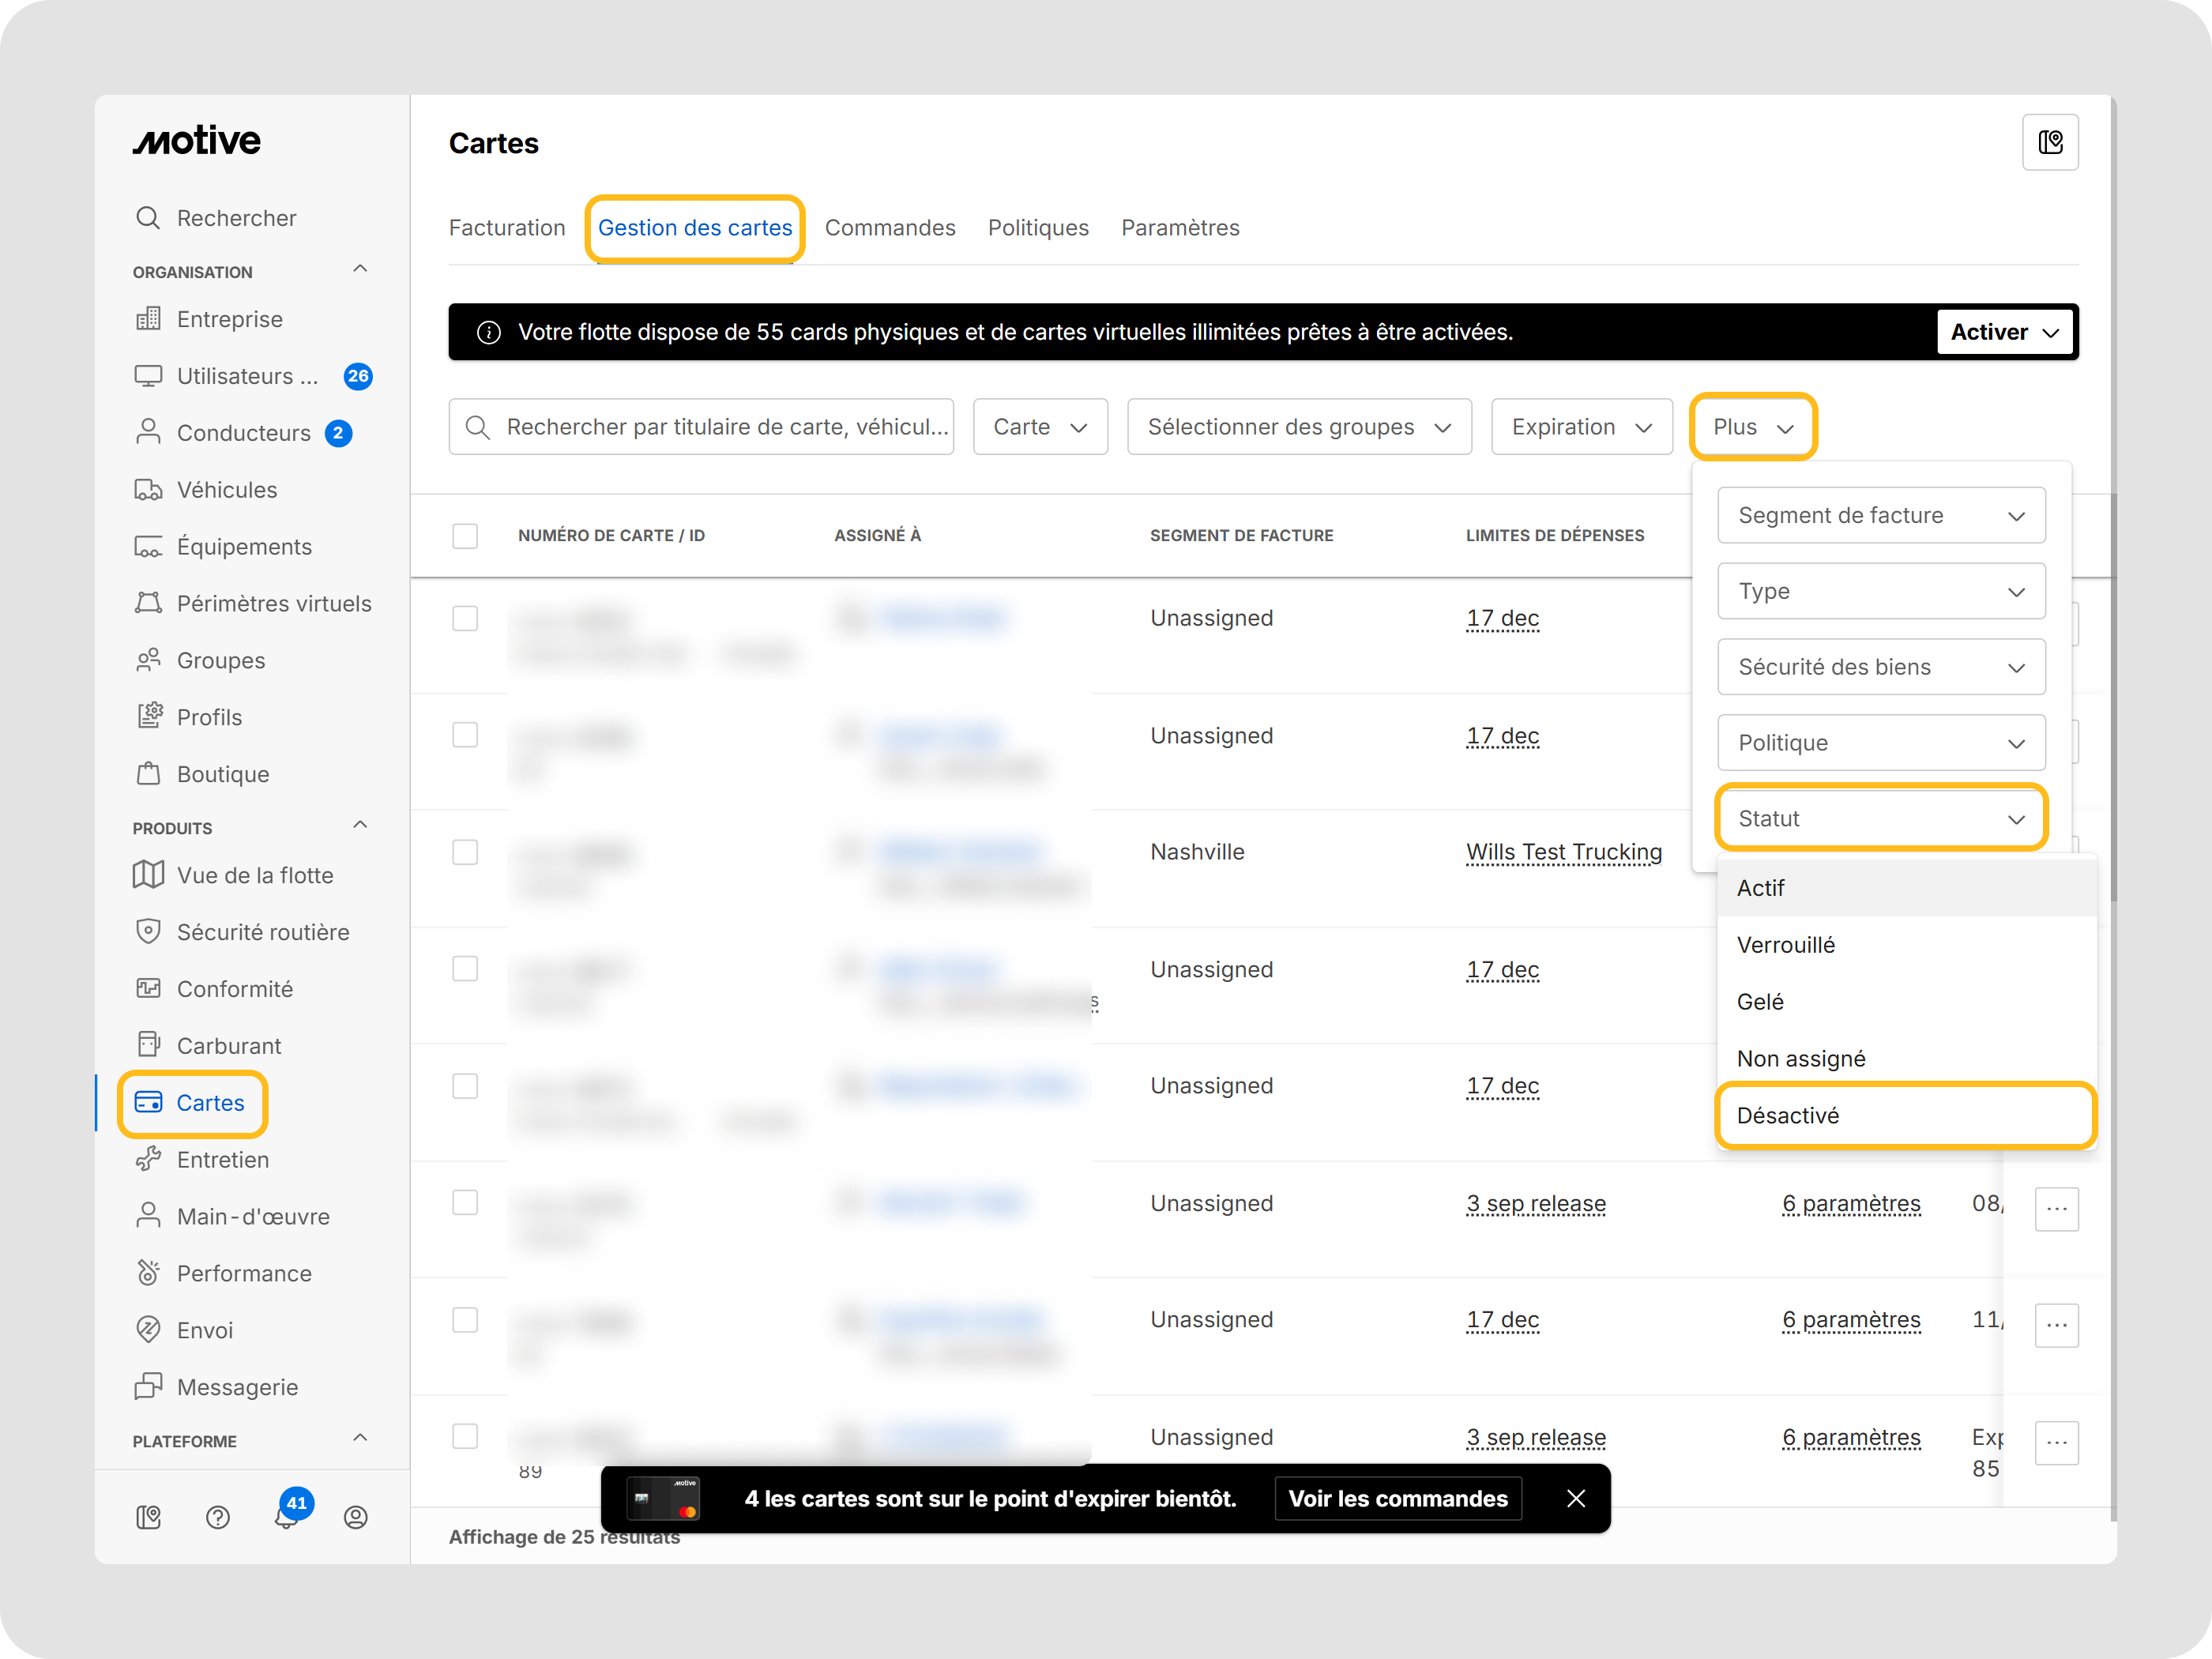
Task: Choose Verrouillé status option
Action: [x=1906, y=945]
